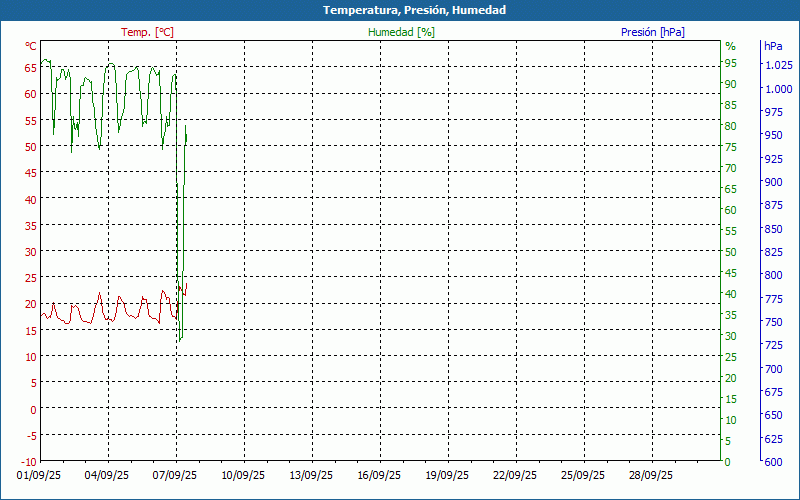Click the 65 temperature axis value
The image size is (800, 500).
pyautogui.click(x=31, y=67)
